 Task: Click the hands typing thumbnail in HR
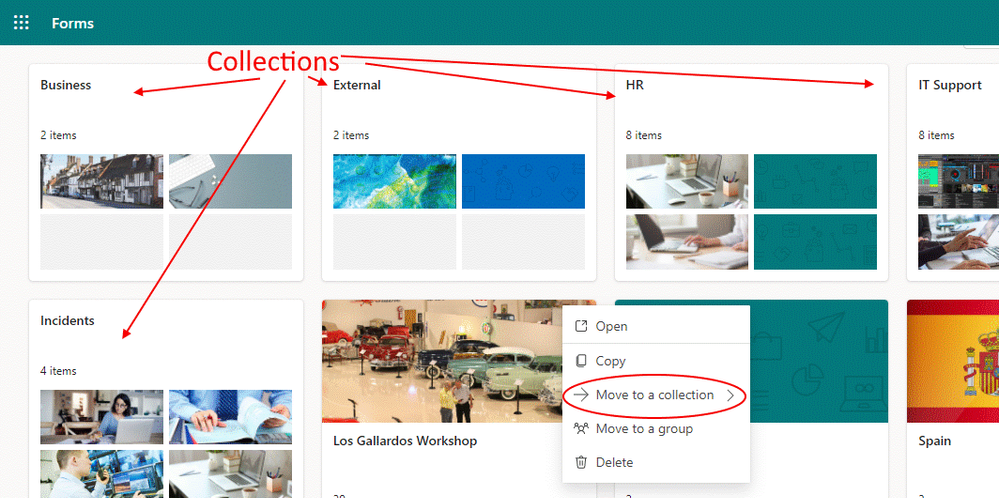pos(687,241)
